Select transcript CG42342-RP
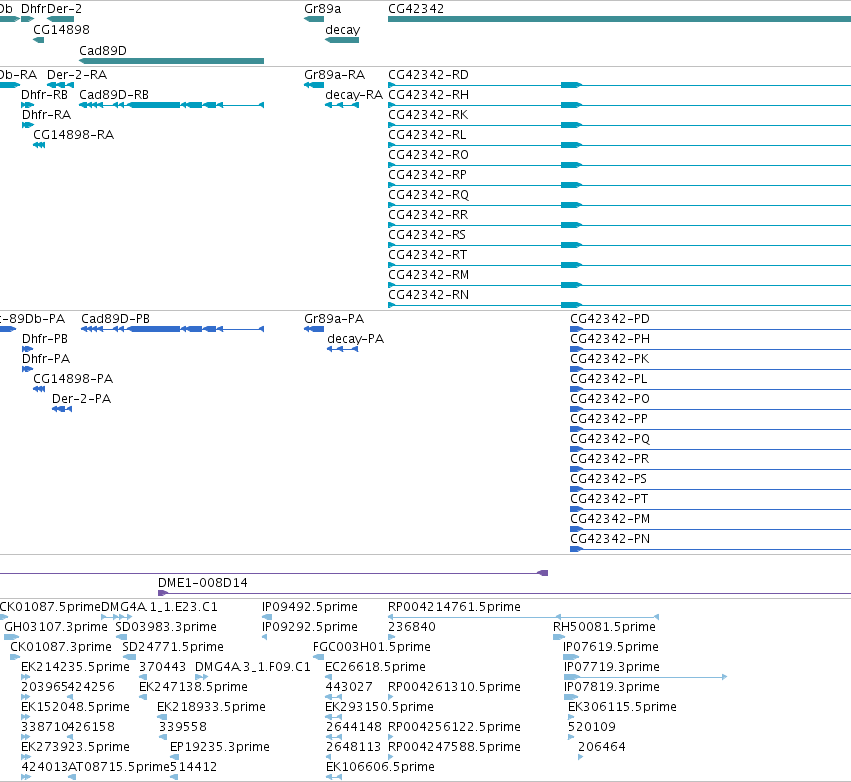Viewport: 851px width, 782px height. click(x=427, y=175)
